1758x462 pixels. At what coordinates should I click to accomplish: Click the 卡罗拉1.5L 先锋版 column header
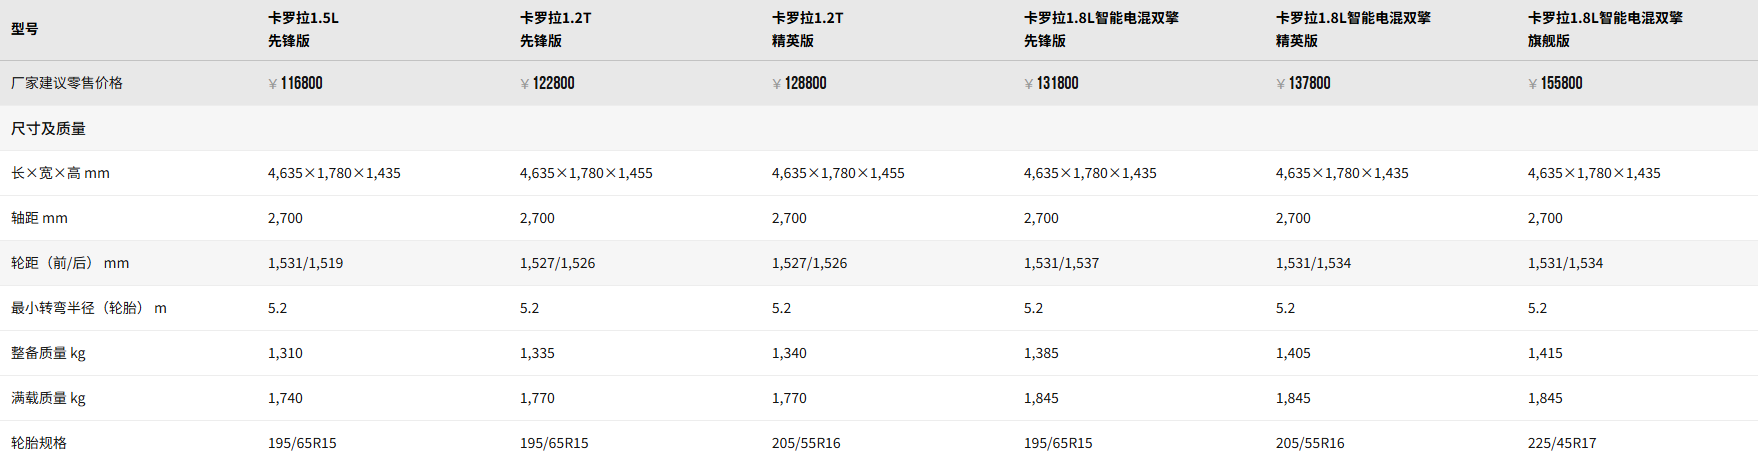pyautogui.click(x=303, y=29)
